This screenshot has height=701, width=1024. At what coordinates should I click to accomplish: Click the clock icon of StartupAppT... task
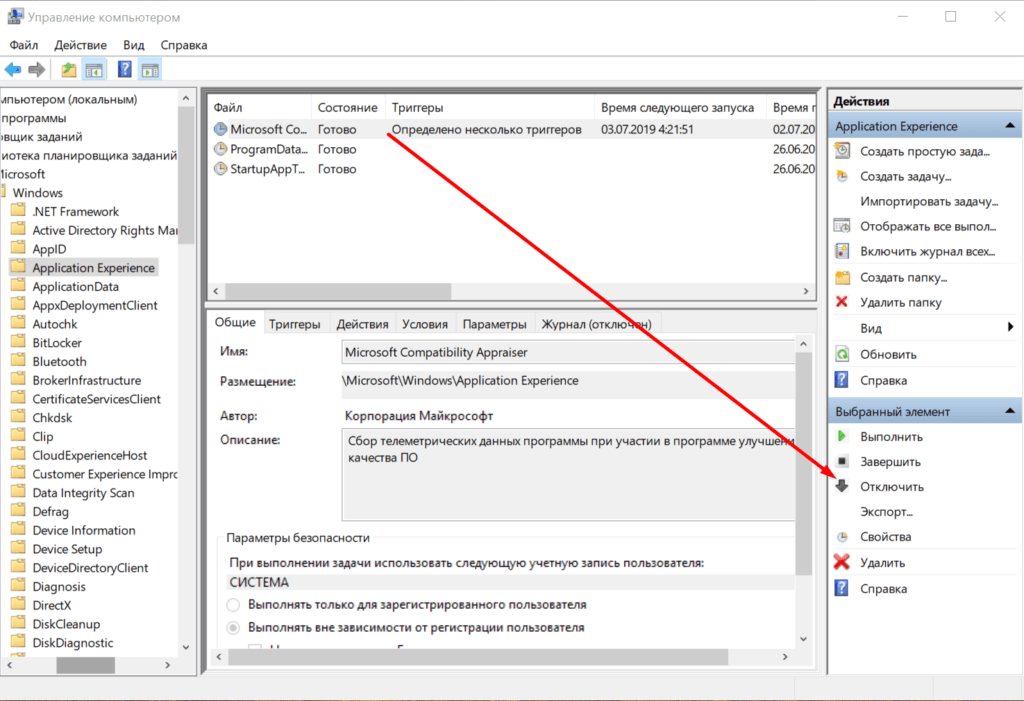(x=221, y=169)
